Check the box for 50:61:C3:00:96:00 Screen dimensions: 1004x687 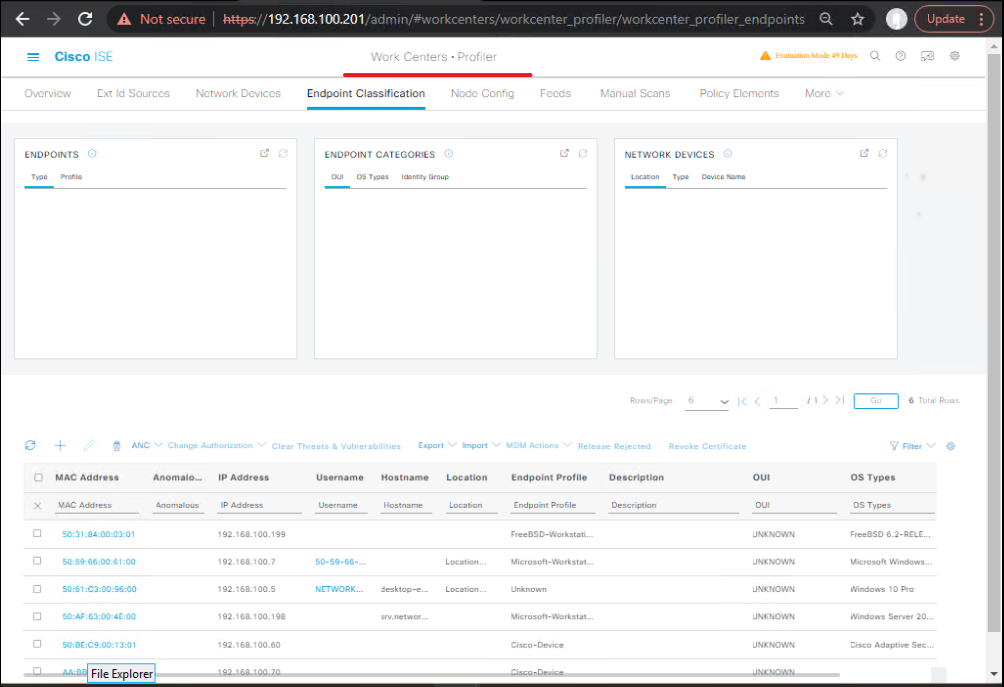pos(37,589)
